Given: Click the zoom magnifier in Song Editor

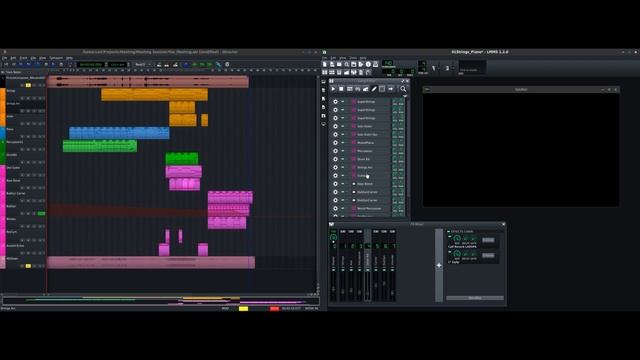Looking at the screenshot, I should (403, 89).
